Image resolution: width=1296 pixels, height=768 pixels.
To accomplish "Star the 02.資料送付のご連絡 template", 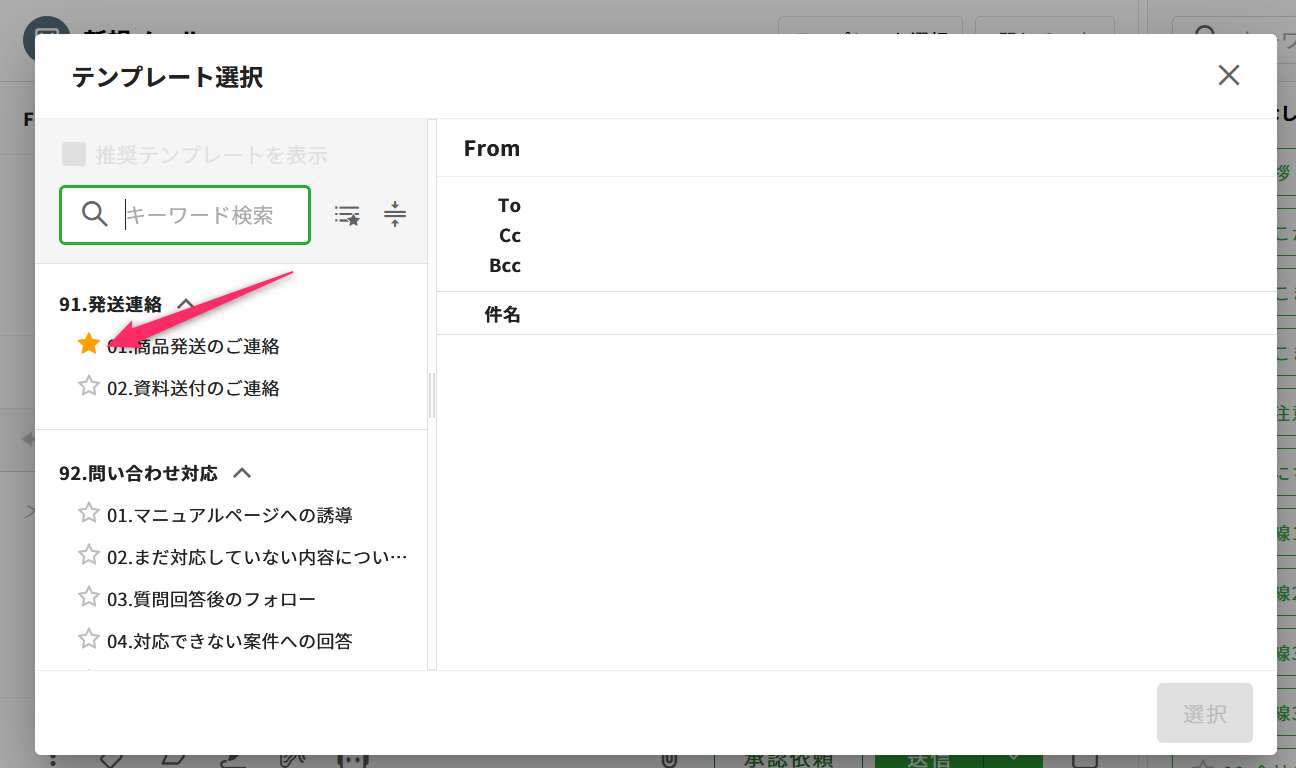I will click(89, 386).
